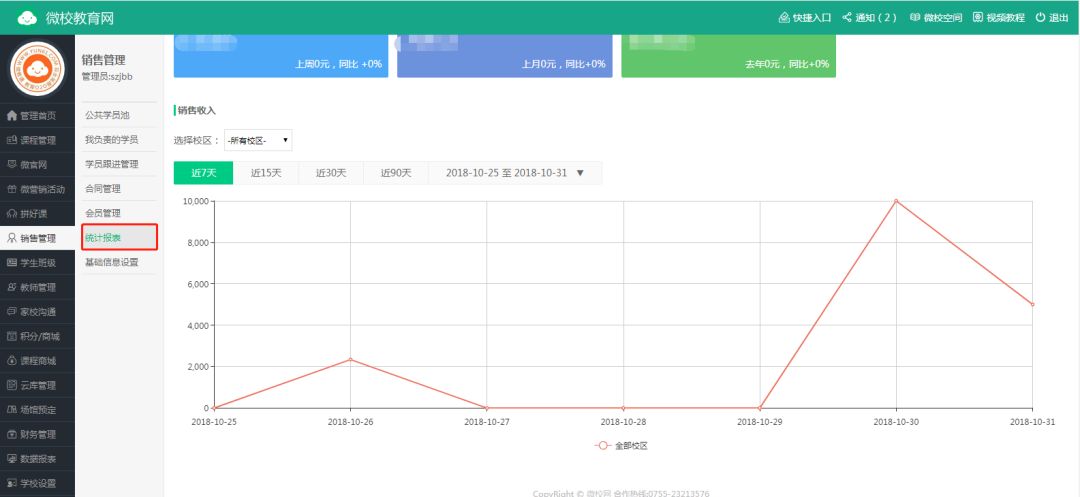Open 视频教程 video tutorials
This screenshot has width=1080, height=497.
[999, 18]
